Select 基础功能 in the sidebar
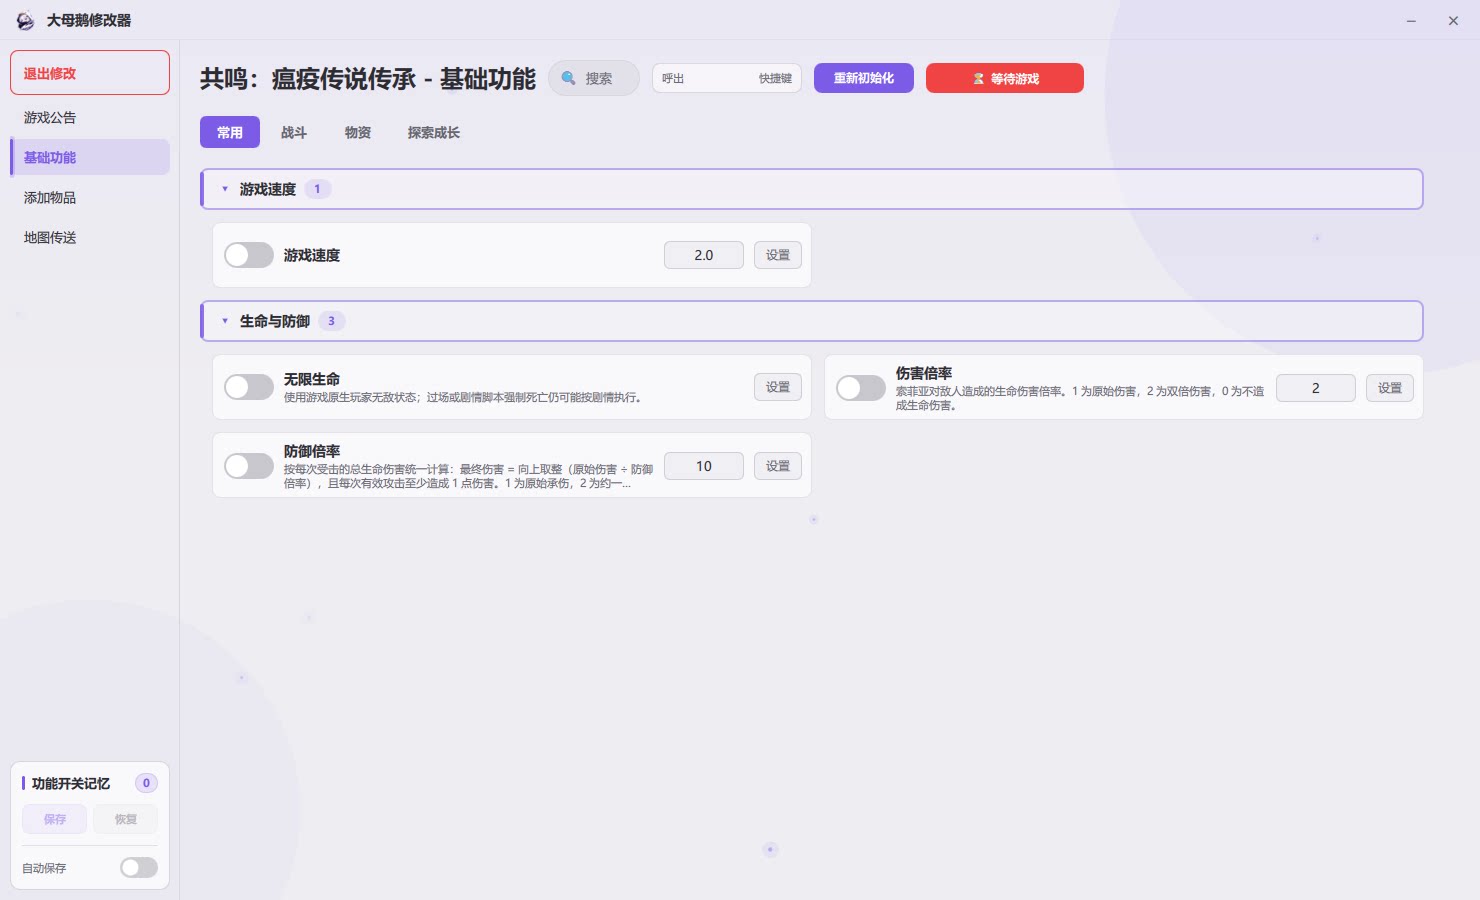Screen dimensions: 1480x900 [90, 157]
